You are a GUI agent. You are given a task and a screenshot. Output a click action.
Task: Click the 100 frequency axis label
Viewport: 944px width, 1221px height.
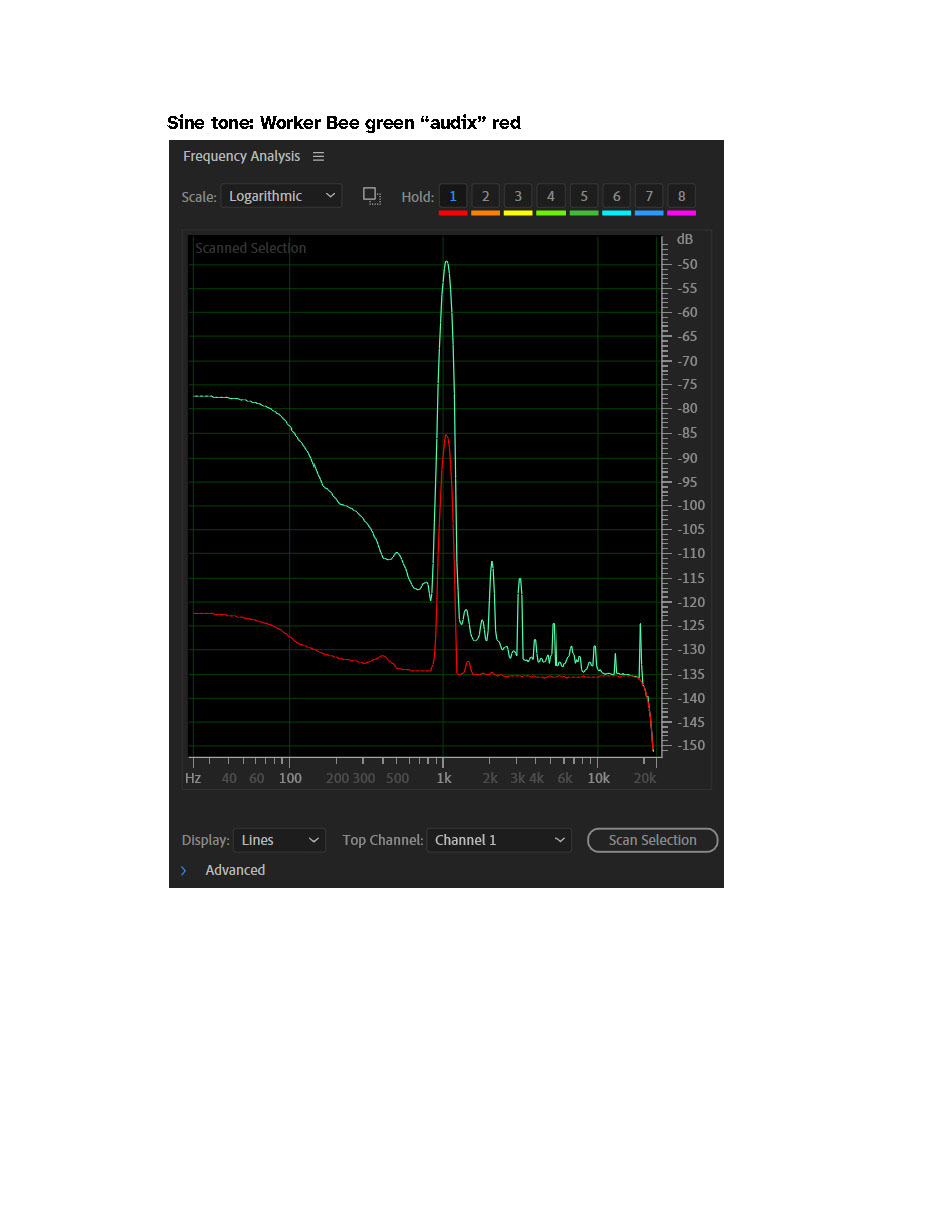(x=290, y=778)
